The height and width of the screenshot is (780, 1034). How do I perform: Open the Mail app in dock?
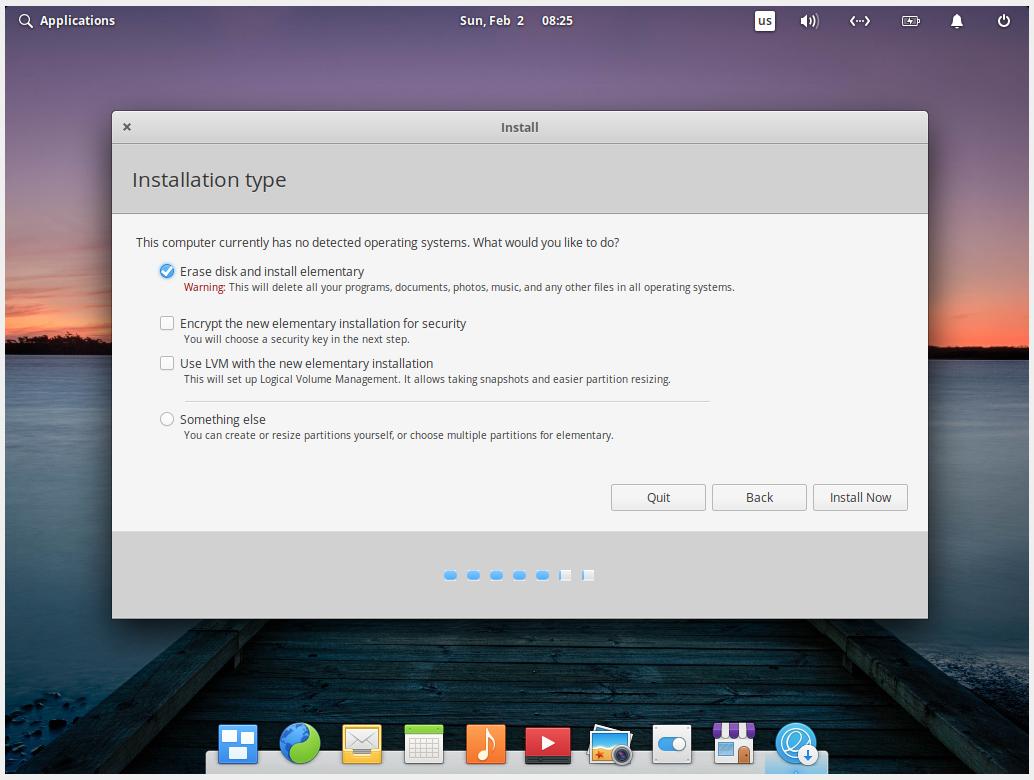[362, 744]
